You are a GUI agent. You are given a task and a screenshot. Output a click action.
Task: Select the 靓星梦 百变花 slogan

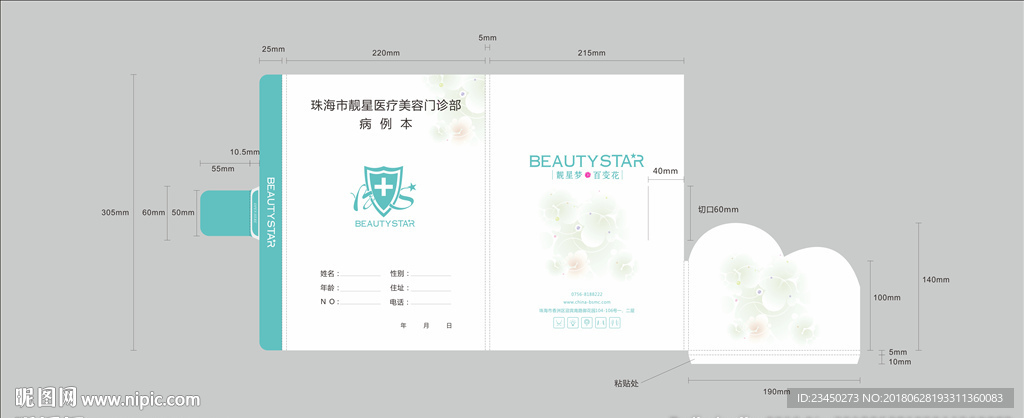tap(586, 176)
